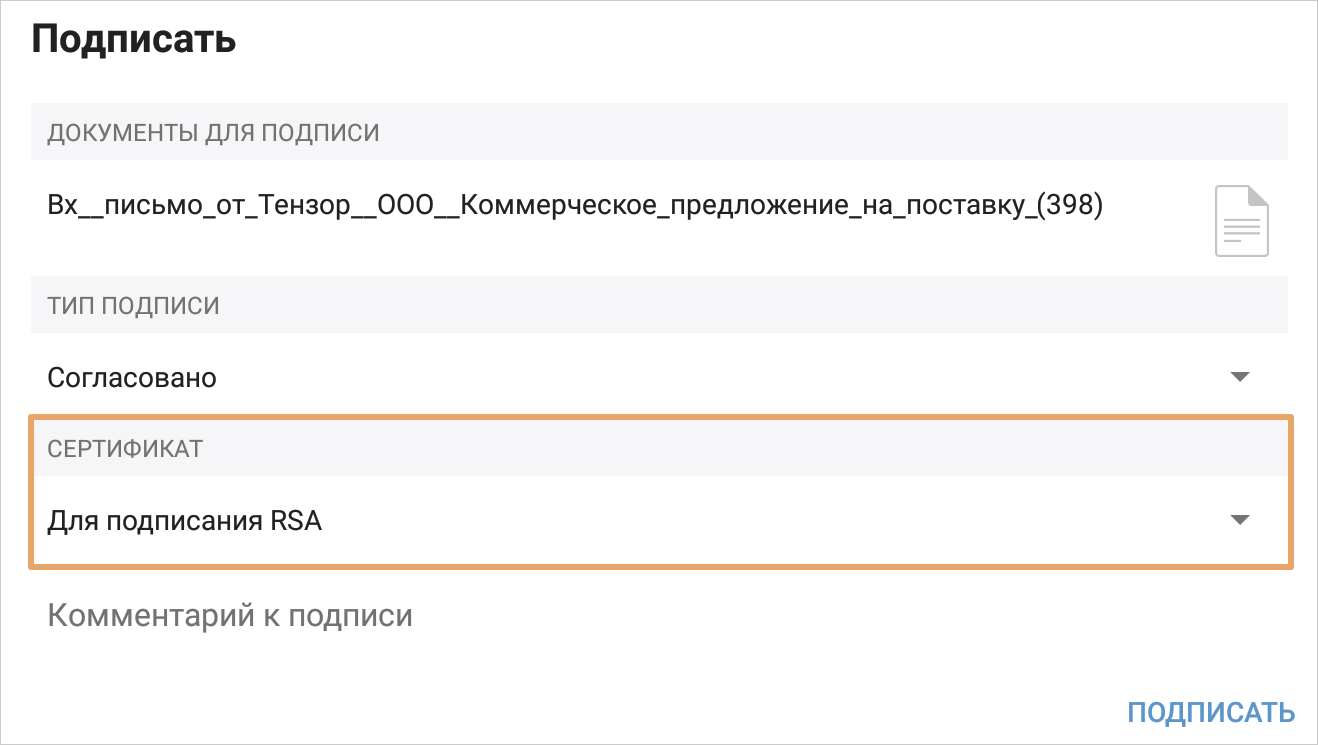Click the СЕРТИФИКАТ section header

[x=125, y=449]
